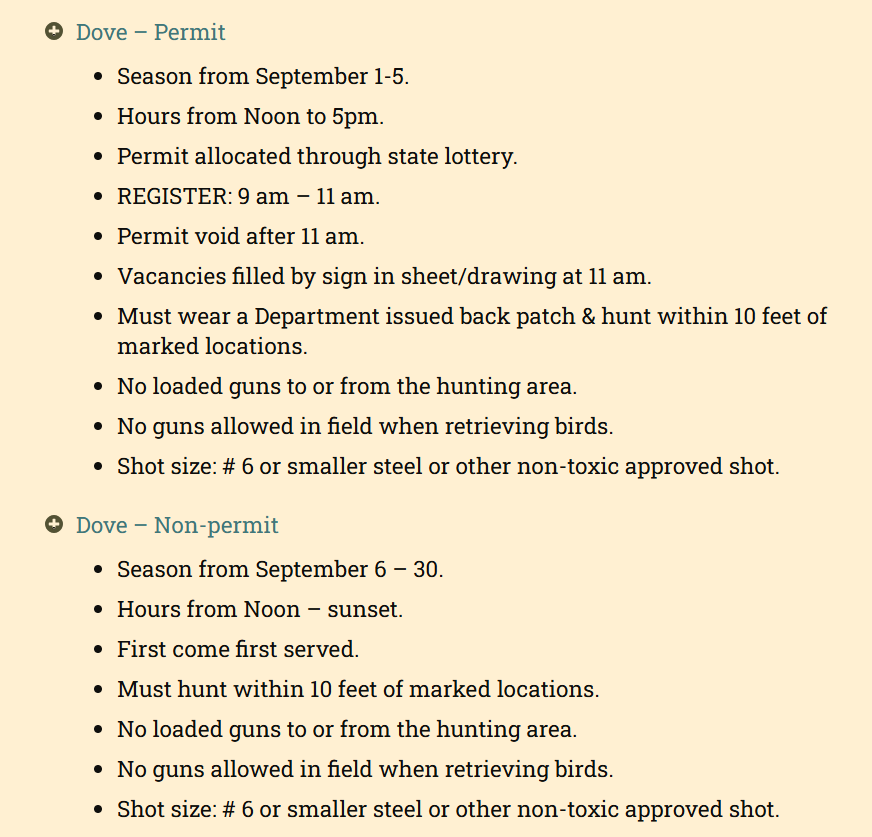Select 'Permit allocated through state lottery' line
The width and height of the screenshot is (872, 837).
pos(317,156)
